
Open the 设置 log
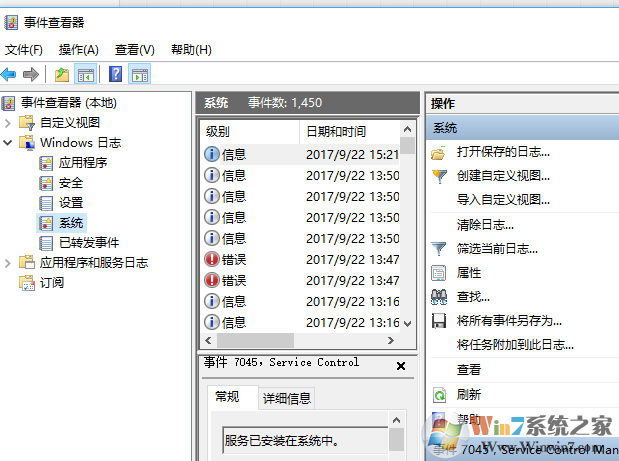coord(71,203)
